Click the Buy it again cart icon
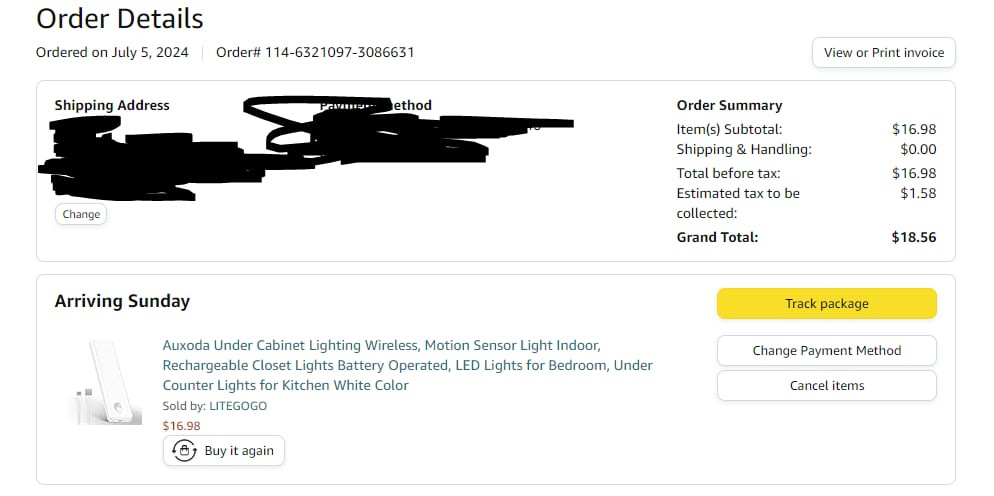Viewport: 994px width, 496px height. pyautogui.click(x=184, y=451)
